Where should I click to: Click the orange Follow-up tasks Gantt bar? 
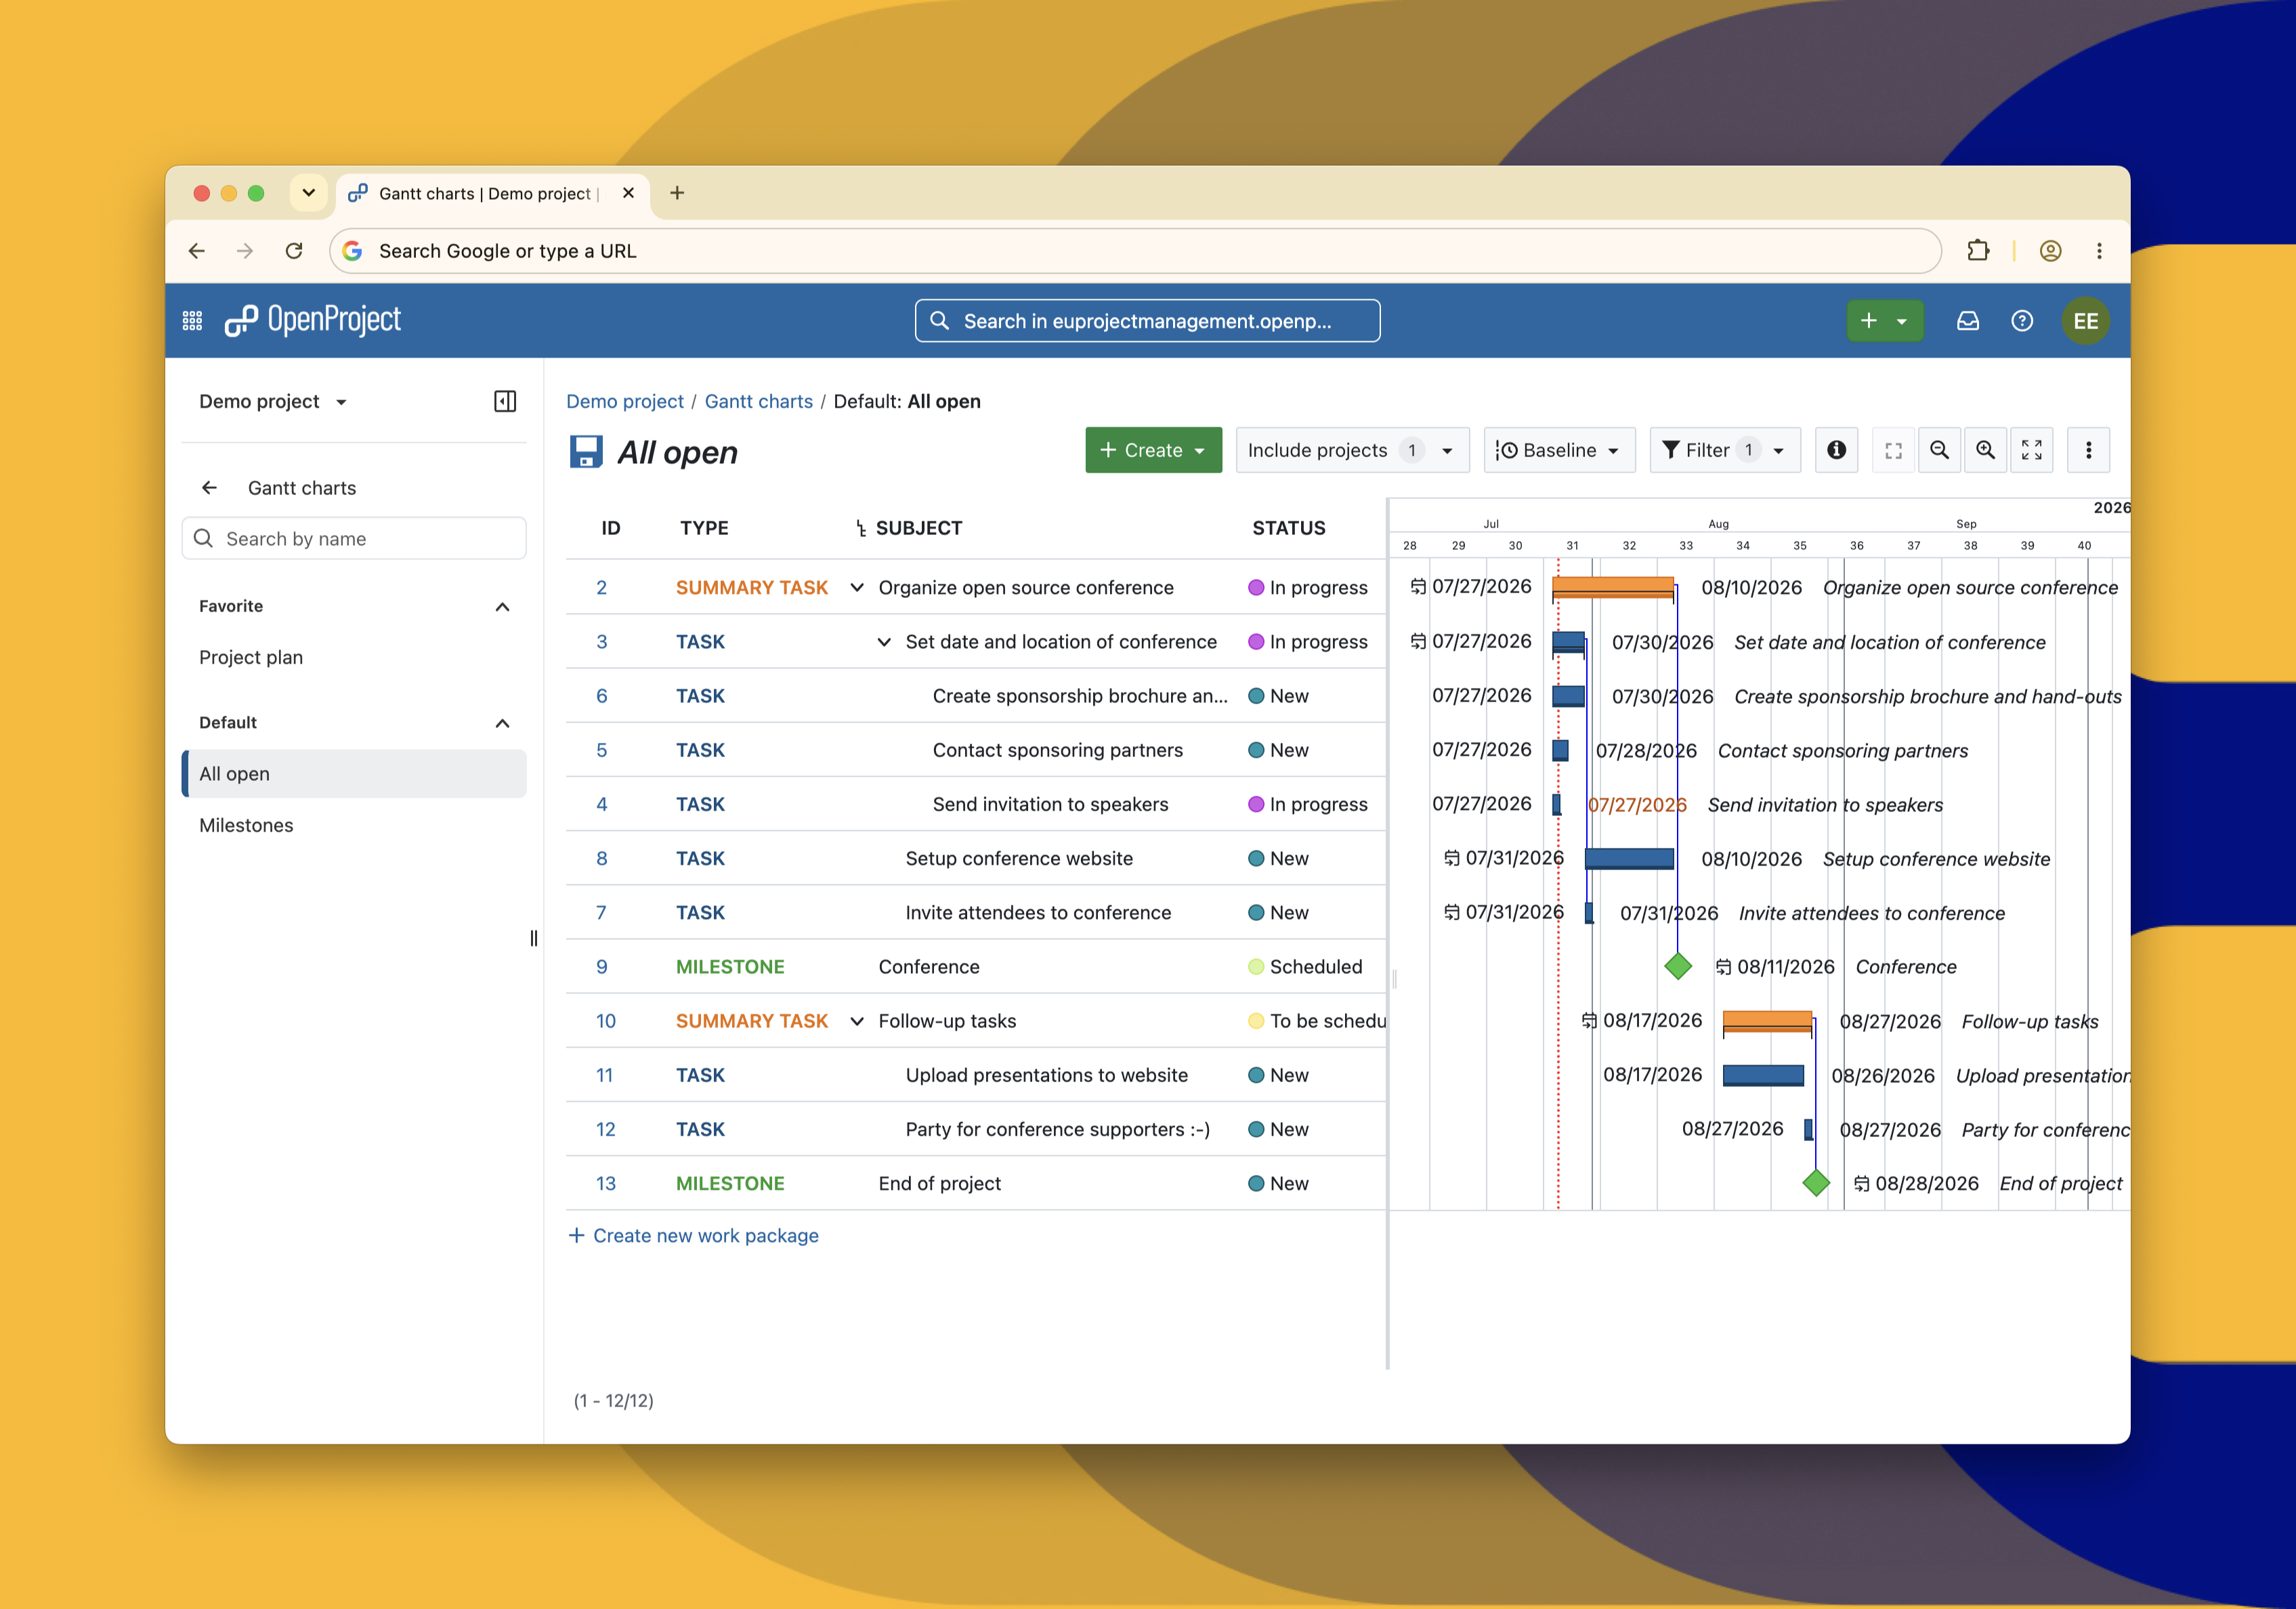pyautogui.click(x=1767, y=1021)
